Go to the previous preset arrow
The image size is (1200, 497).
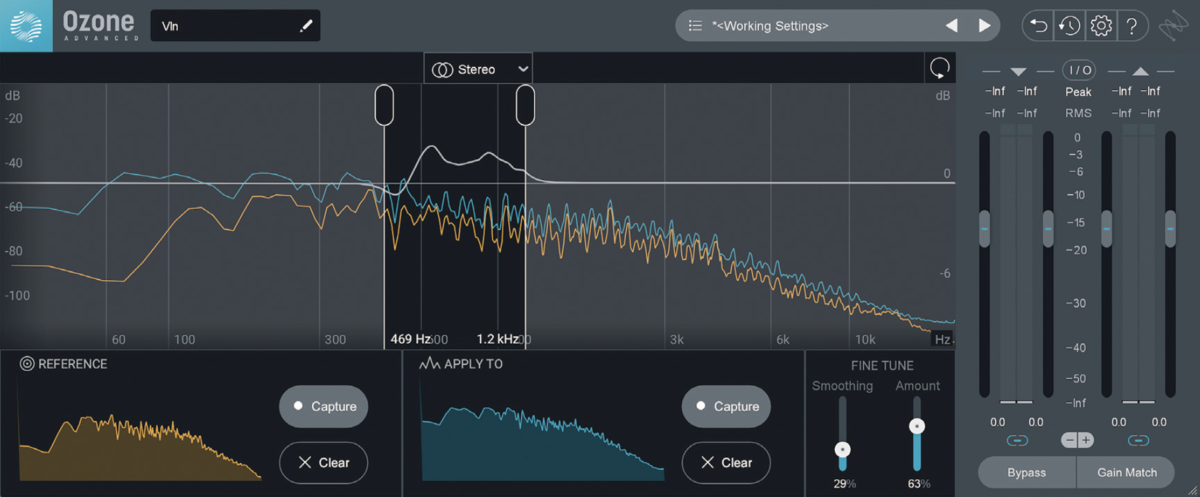click(x=951, y=26)
